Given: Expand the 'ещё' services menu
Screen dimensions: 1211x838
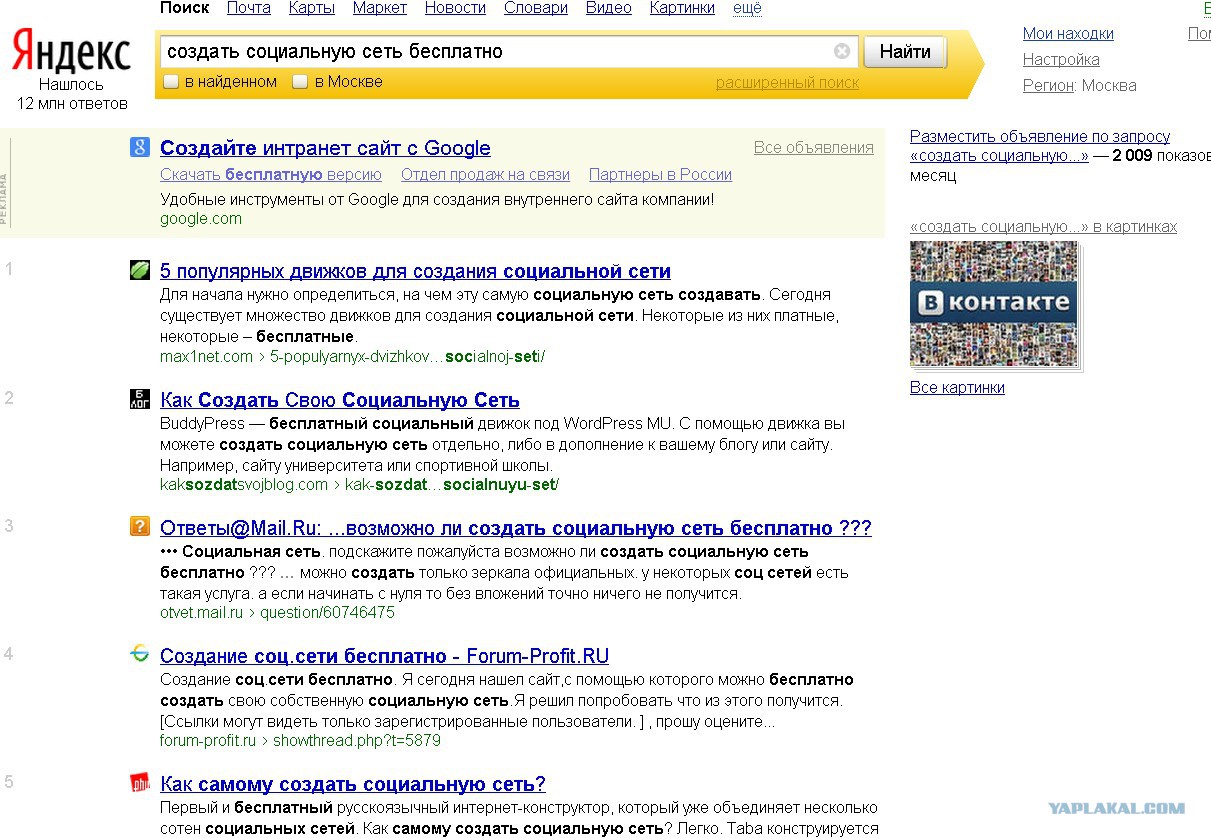Looking at the screenshot, I should [747, 8].
